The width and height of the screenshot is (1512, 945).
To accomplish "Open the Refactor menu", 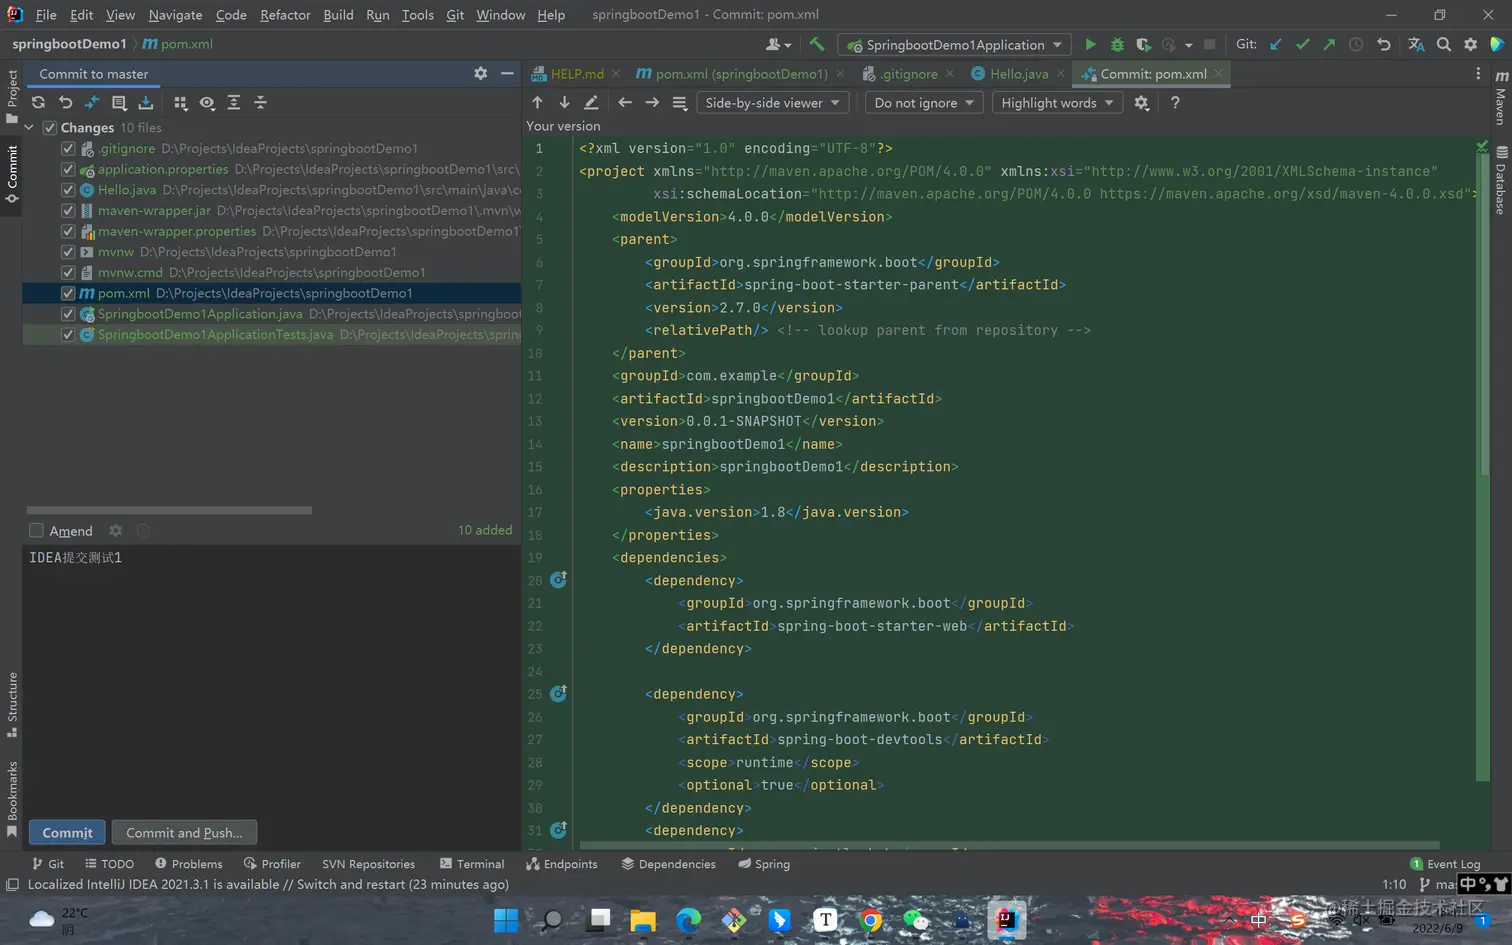I will tap(285, 15).
